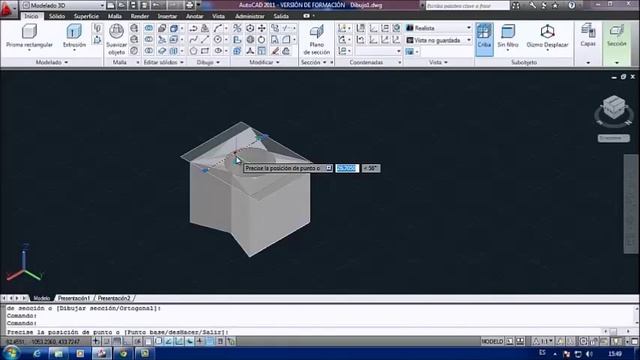Open the Presentación2 layout tab

pyautogui.click(x=113, y=298)
